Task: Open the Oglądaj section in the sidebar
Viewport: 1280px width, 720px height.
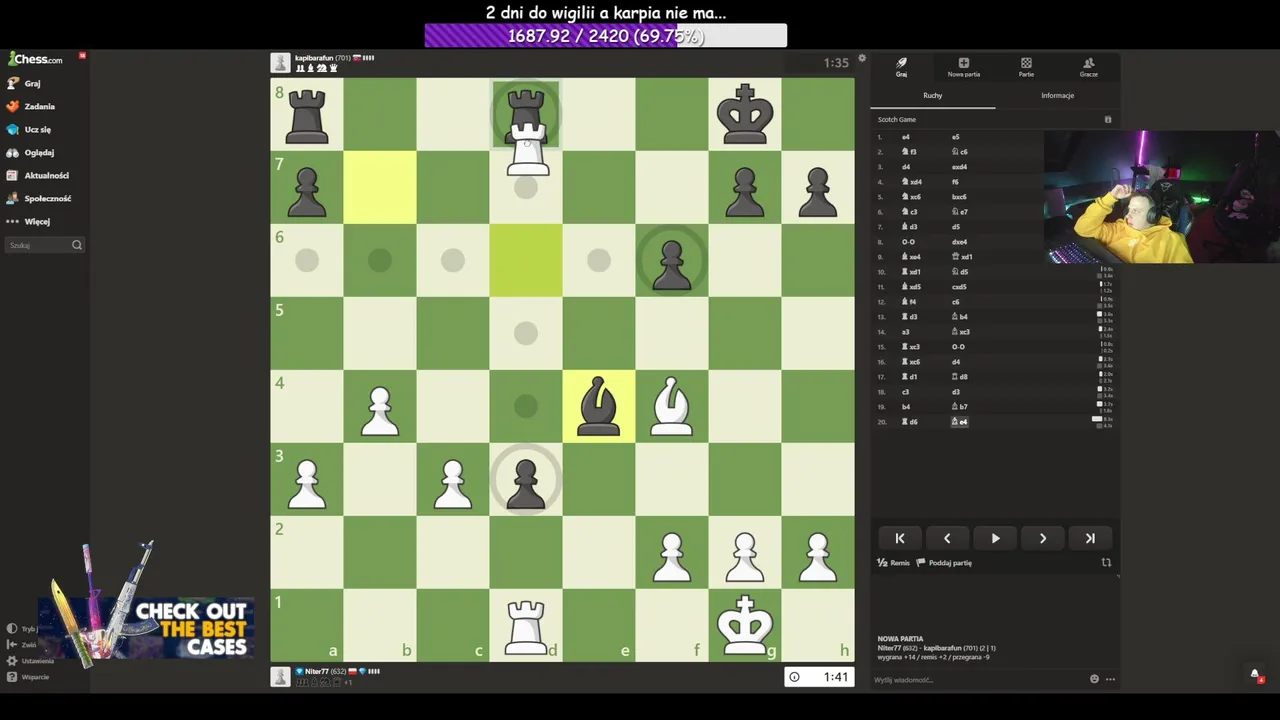Action: [x=30, y=152]
